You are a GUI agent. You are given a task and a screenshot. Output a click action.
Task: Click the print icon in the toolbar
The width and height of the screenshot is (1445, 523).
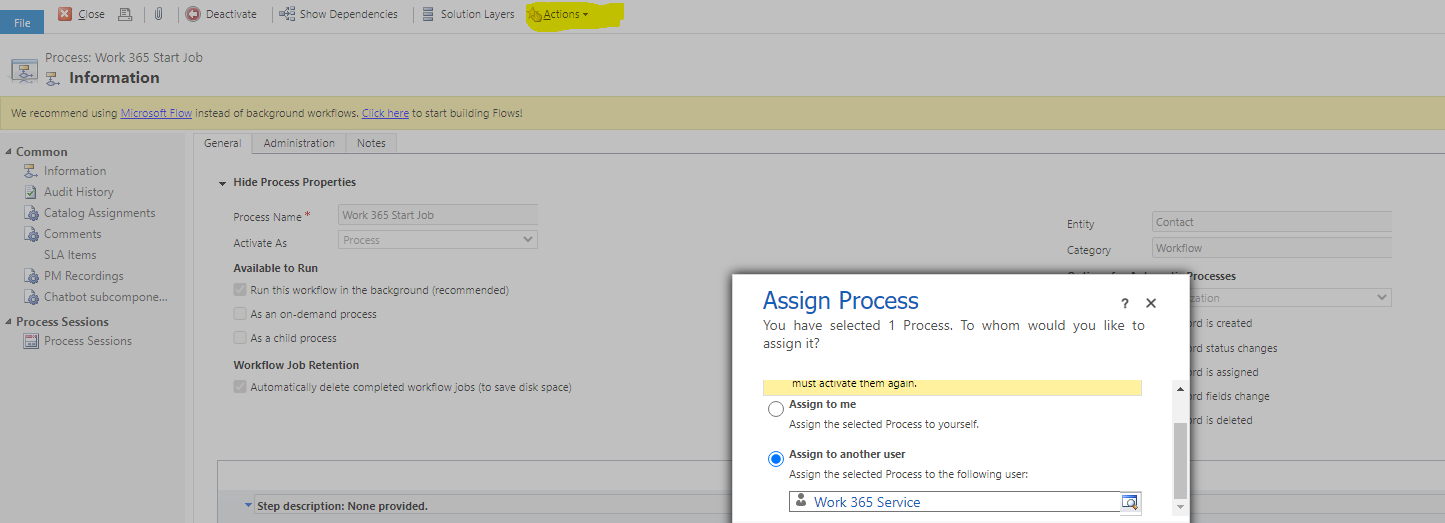coord(125,14)
